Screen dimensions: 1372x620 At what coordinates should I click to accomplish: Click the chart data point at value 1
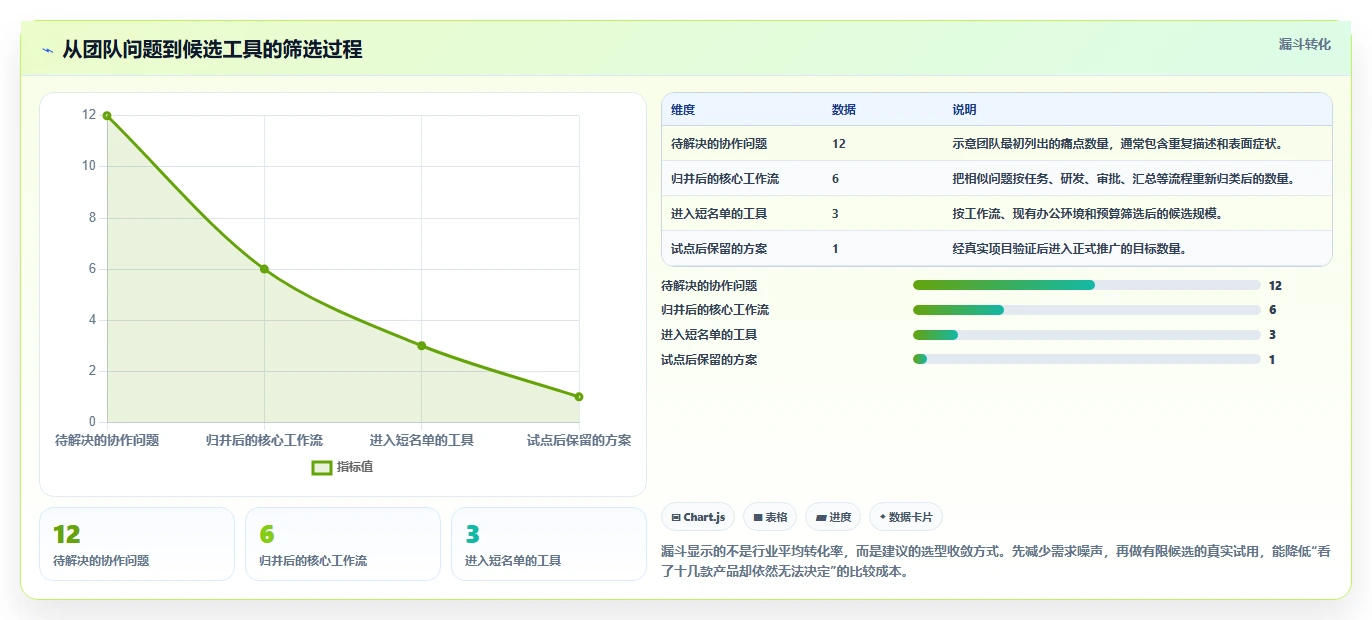tap(579, 397)
